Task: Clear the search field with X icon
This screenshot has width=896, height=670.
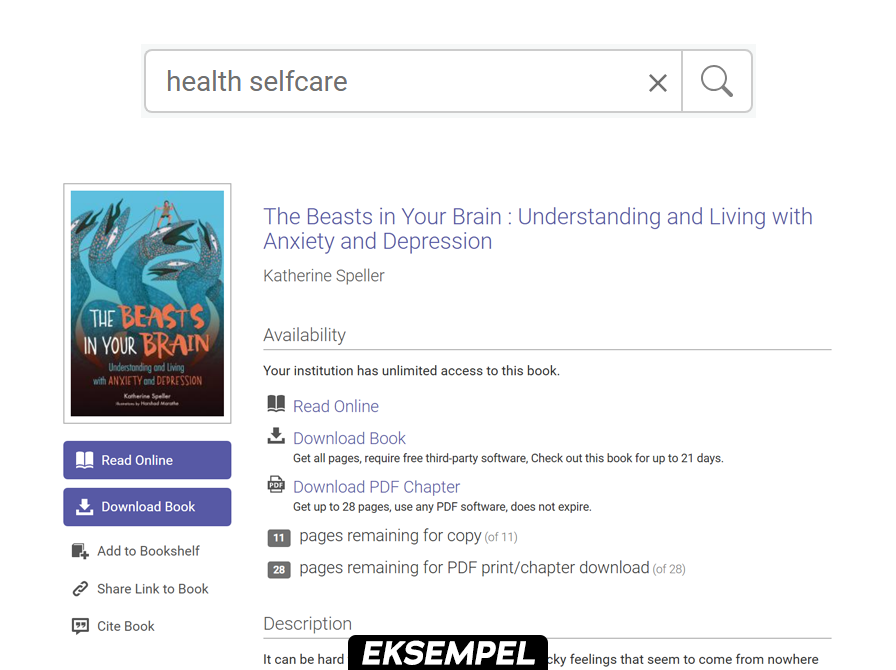Action: click(x=657, y=83)
